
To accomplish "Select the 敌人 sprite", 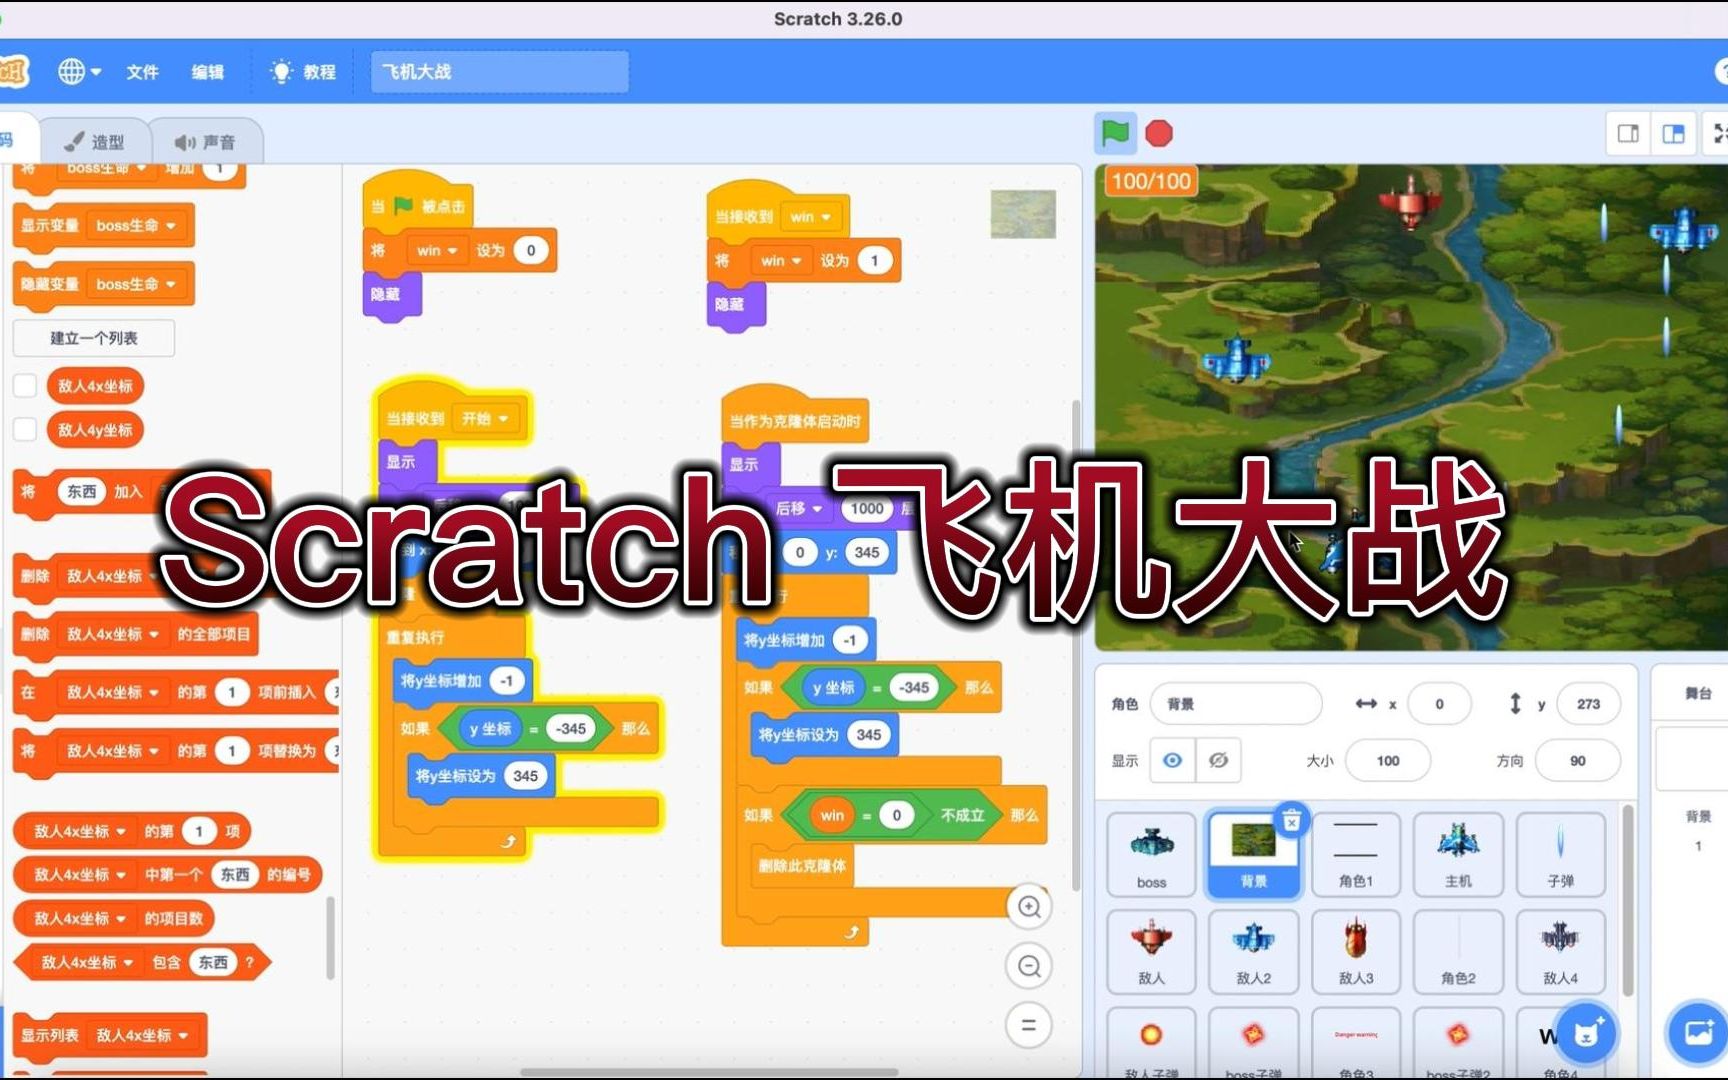I will (1152, 952).
